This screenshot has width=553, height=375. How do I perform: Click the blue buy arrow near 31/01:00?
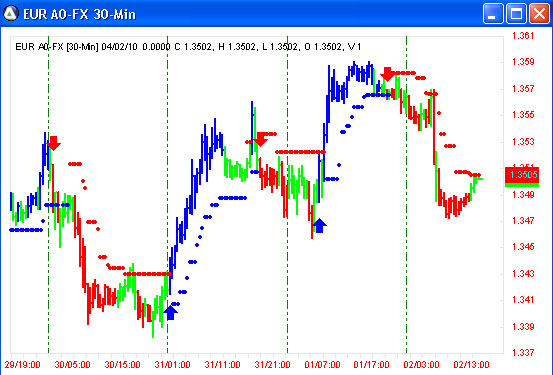171,313
